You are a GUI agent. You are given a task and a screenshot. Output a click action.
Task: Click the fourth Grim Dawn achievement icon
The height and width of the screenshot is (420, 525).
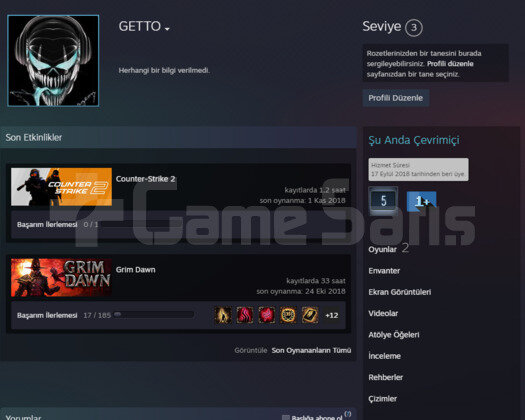288,315
